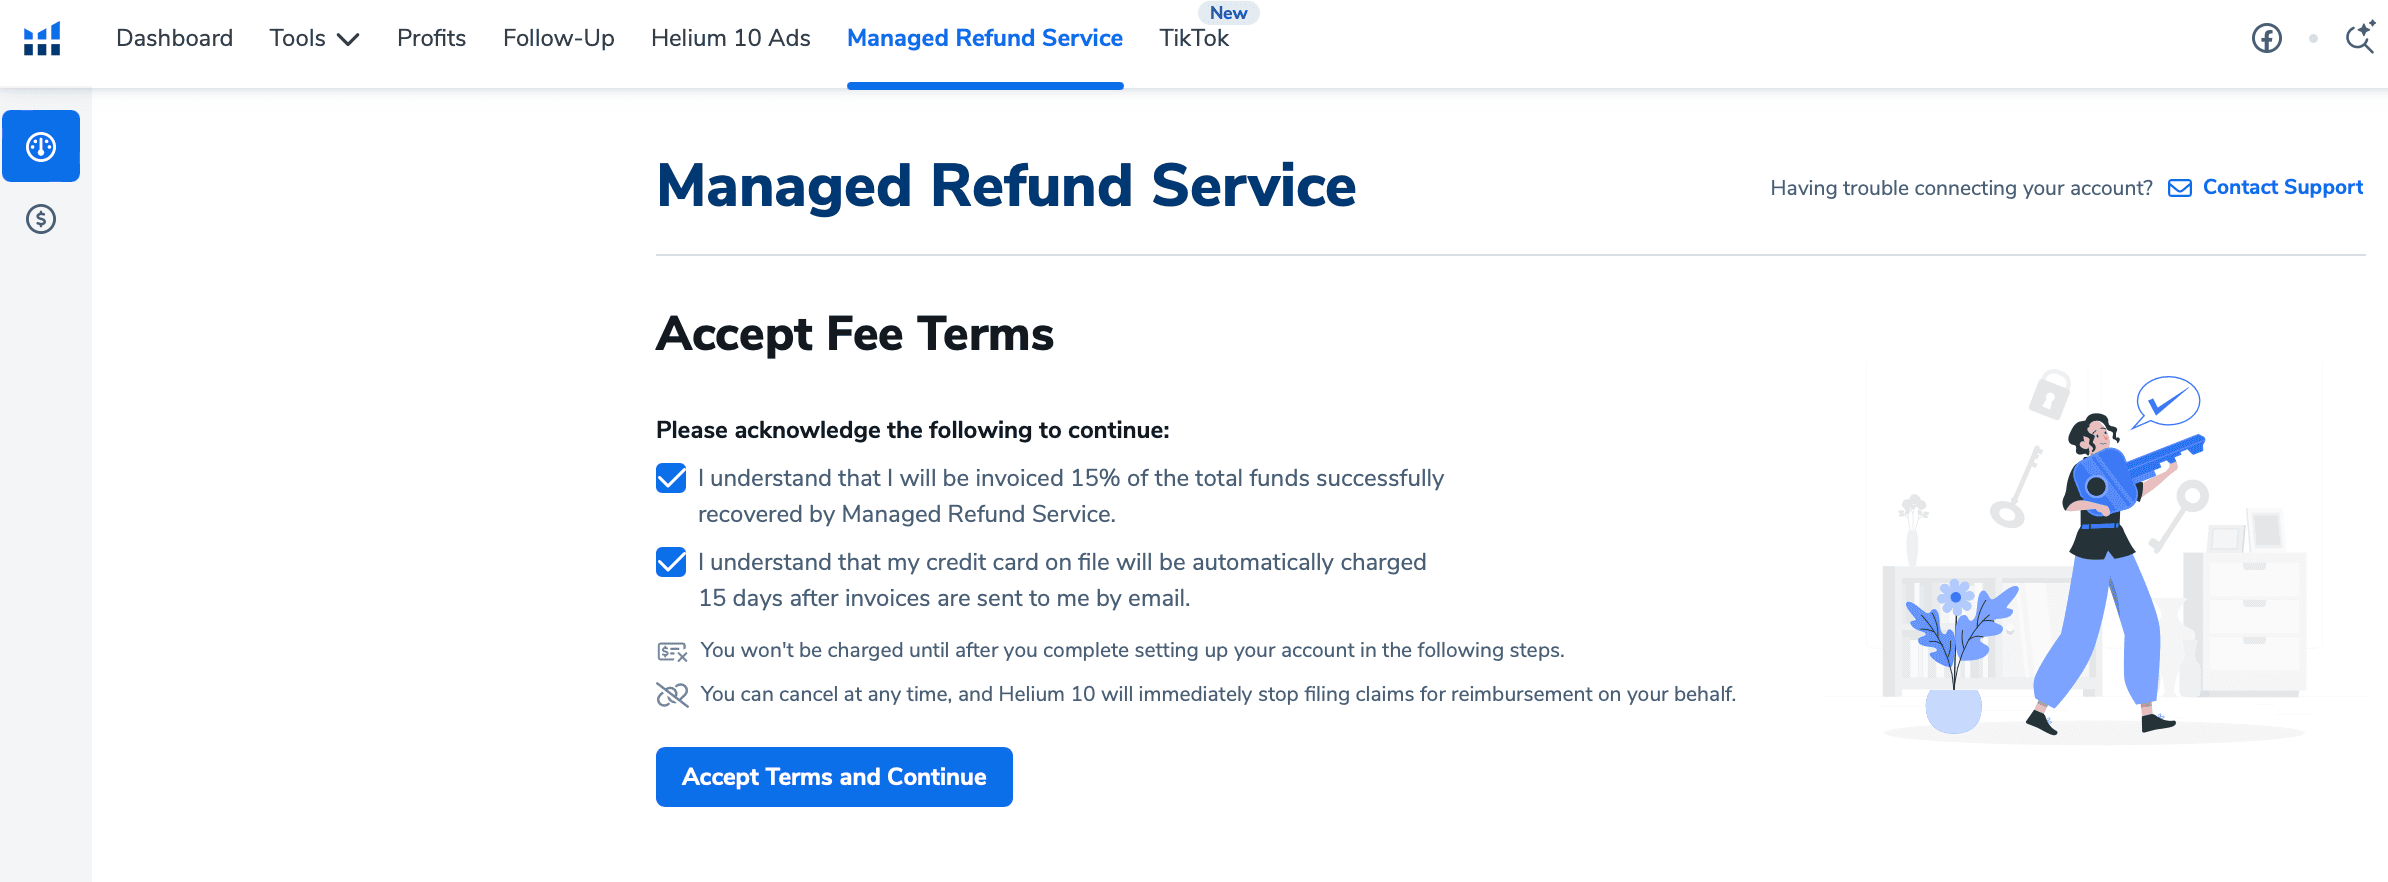2388x882 pixels.
Task: Click the no-charge invoice icon
Action: pos(672,652)
